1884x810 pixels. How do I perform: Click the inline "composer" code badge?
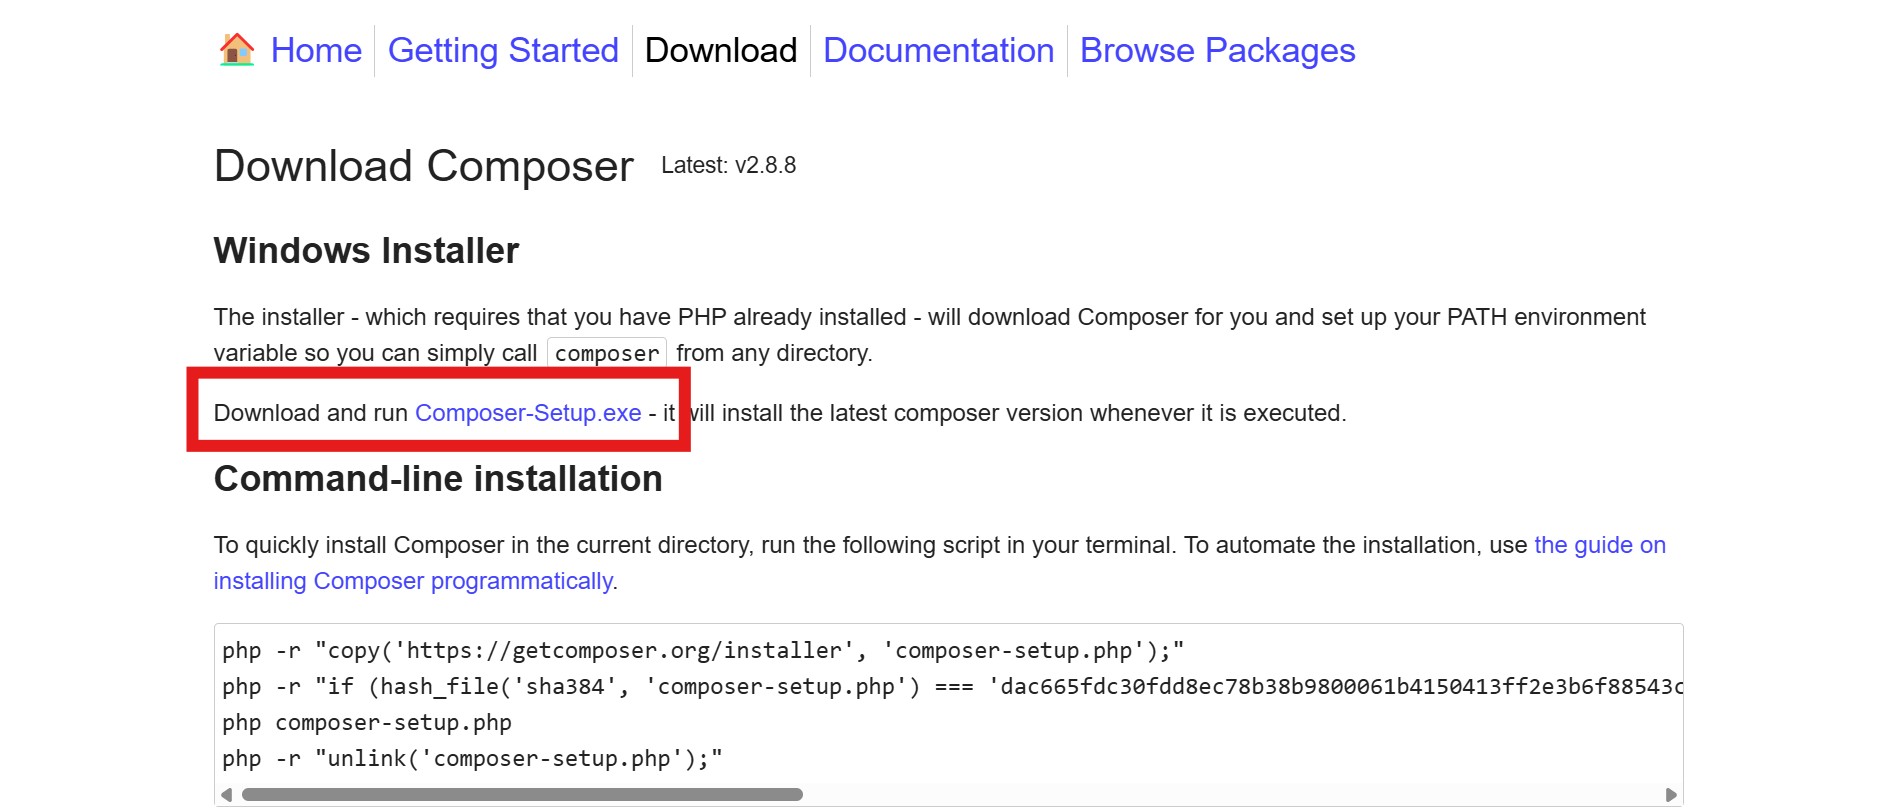click(607, 354)
